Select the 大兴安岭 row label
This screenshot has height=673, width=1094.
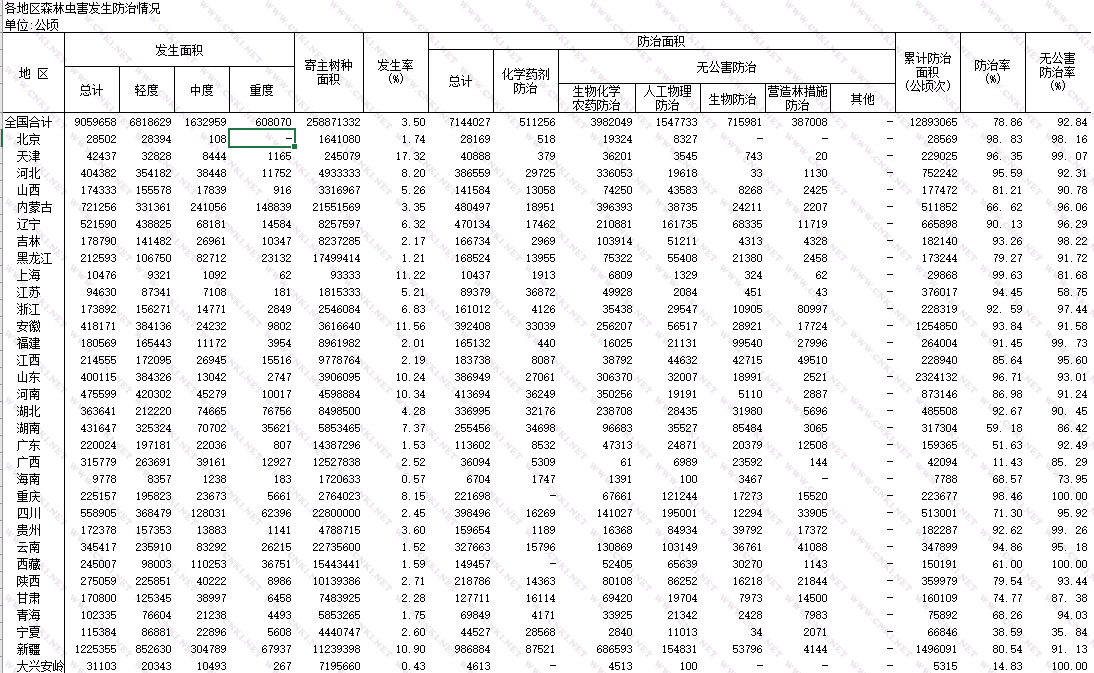tap(40, 666)
